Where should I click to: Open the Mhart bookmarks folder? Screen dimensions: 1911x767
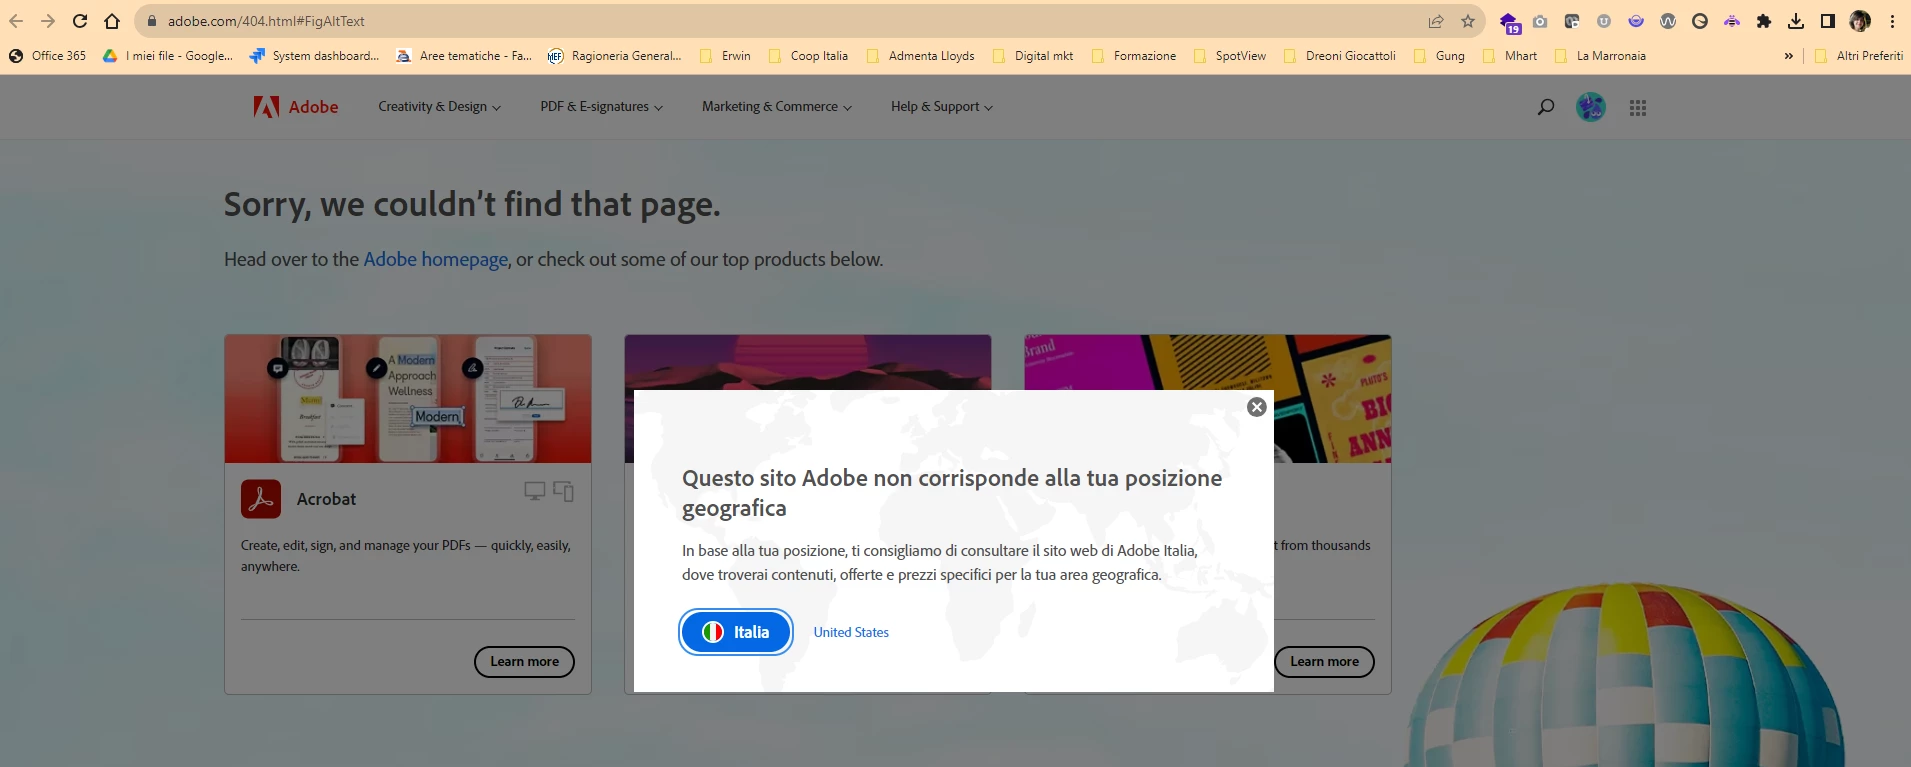1510,56
